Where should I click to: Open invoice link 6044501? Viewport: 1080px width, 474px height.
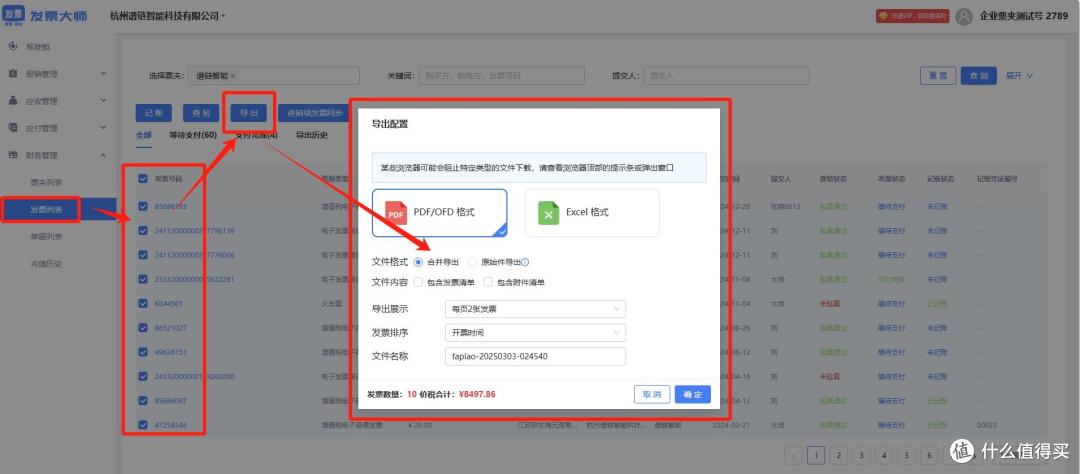pos(168,304)
